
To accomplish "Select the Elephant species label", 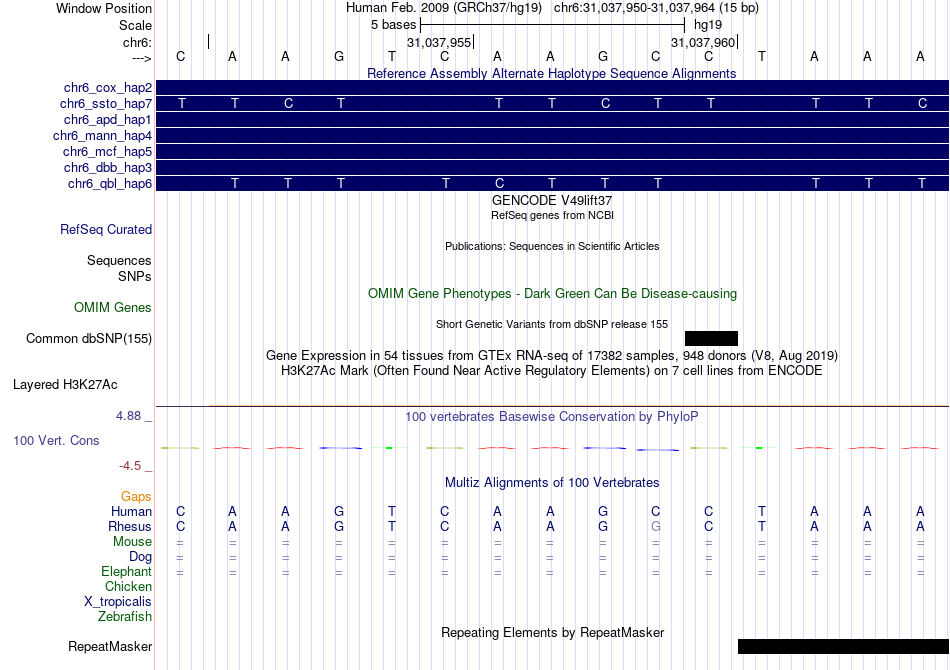I will [x=127, y=572].
